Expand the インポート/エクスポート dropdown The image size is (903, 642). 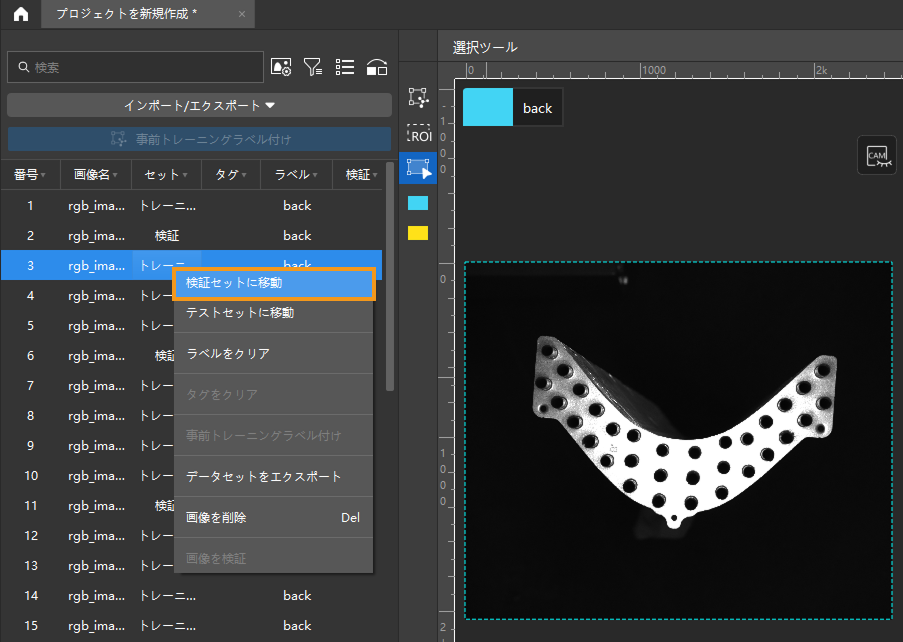tap(199, 105)
